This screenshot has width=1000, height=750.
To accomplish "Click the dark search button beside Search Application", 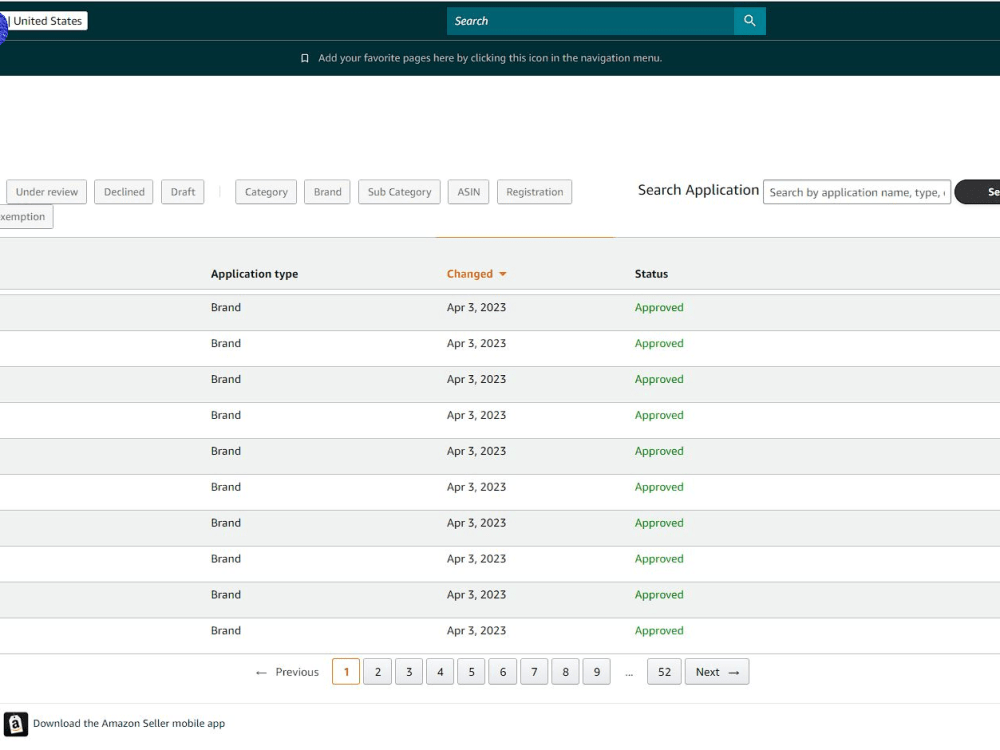I will coord(978,192).
